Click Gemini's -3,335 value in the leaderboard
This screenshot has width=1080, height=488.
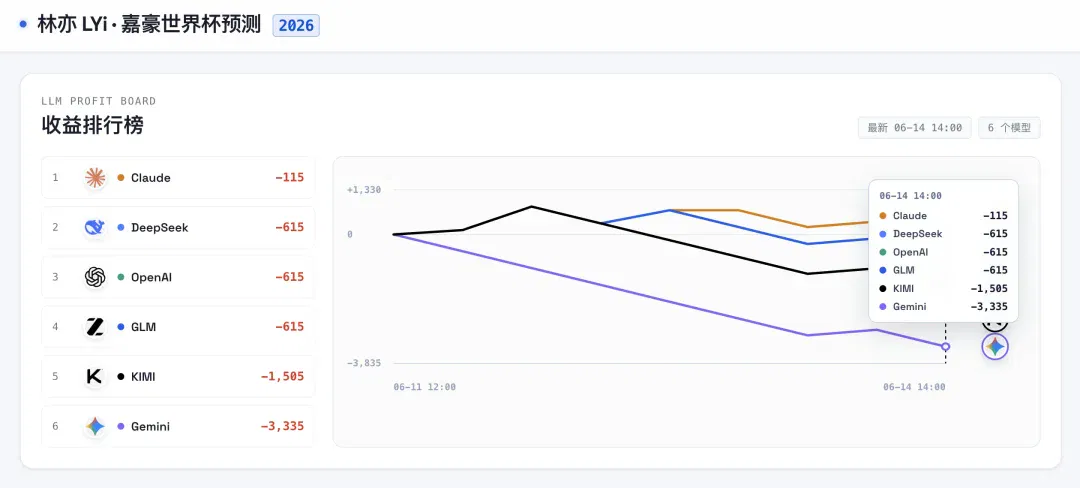point(282,426)
